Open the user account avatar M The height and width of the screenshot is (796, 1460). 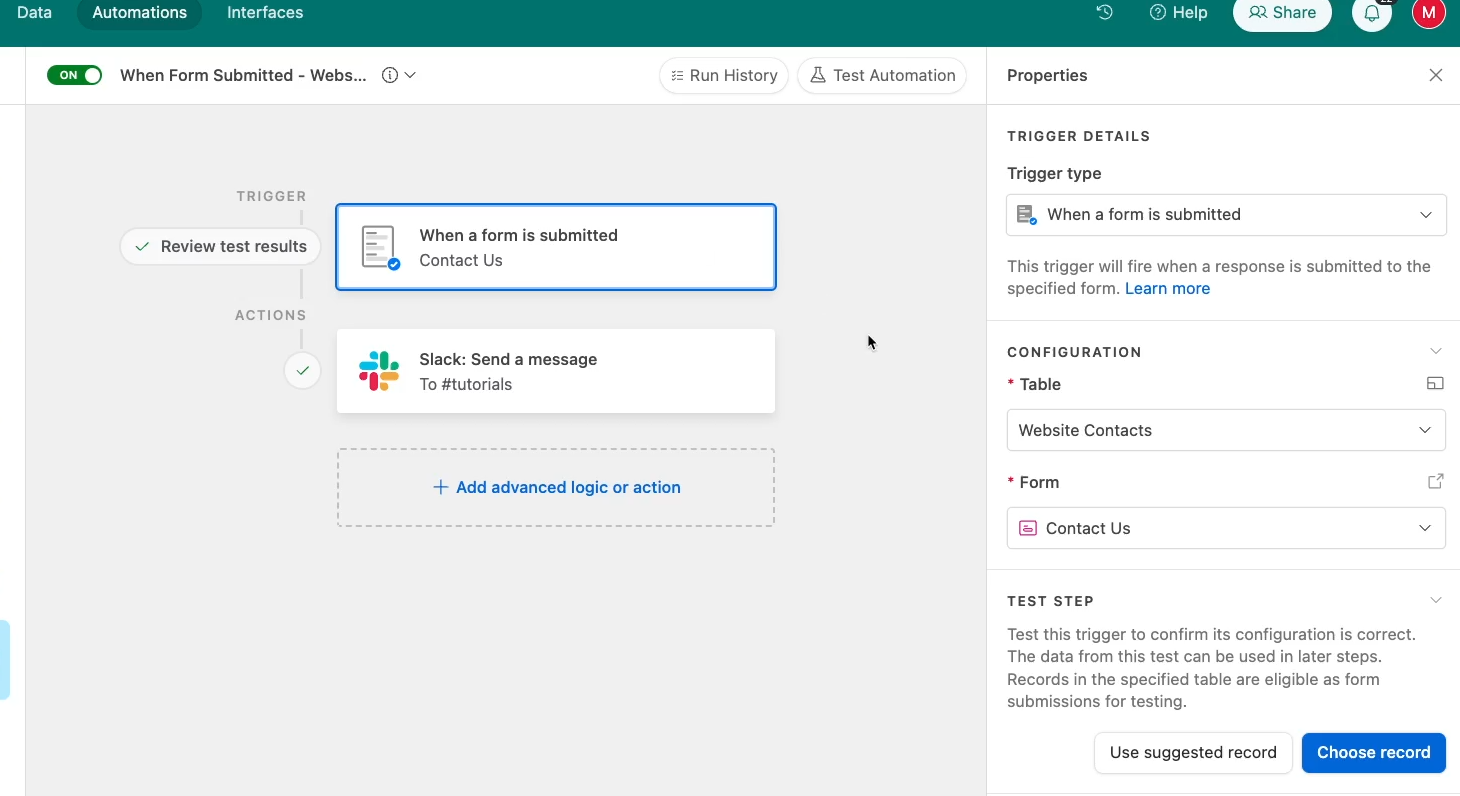[1428, 13]
